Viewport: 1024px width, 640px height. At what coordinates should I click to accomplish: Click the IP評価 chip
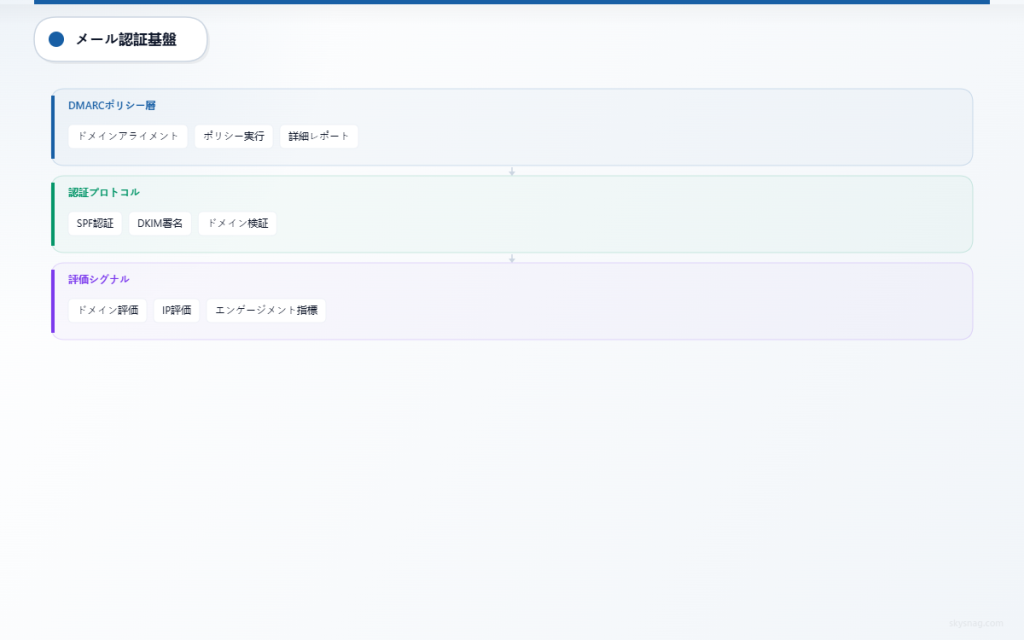(x=177, y=310)
